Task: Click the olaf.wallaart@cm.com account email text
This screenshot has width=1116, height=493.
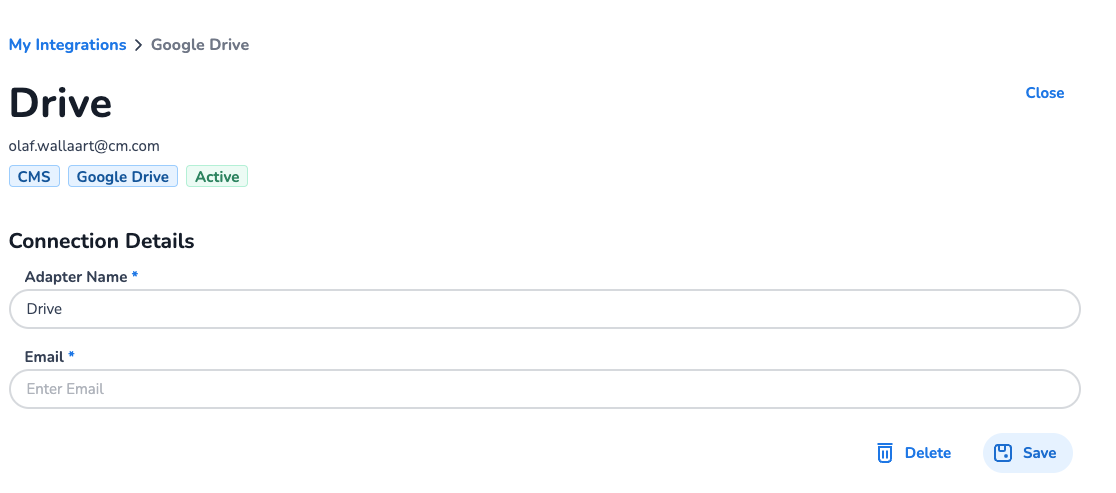Action: coord(84,147)
